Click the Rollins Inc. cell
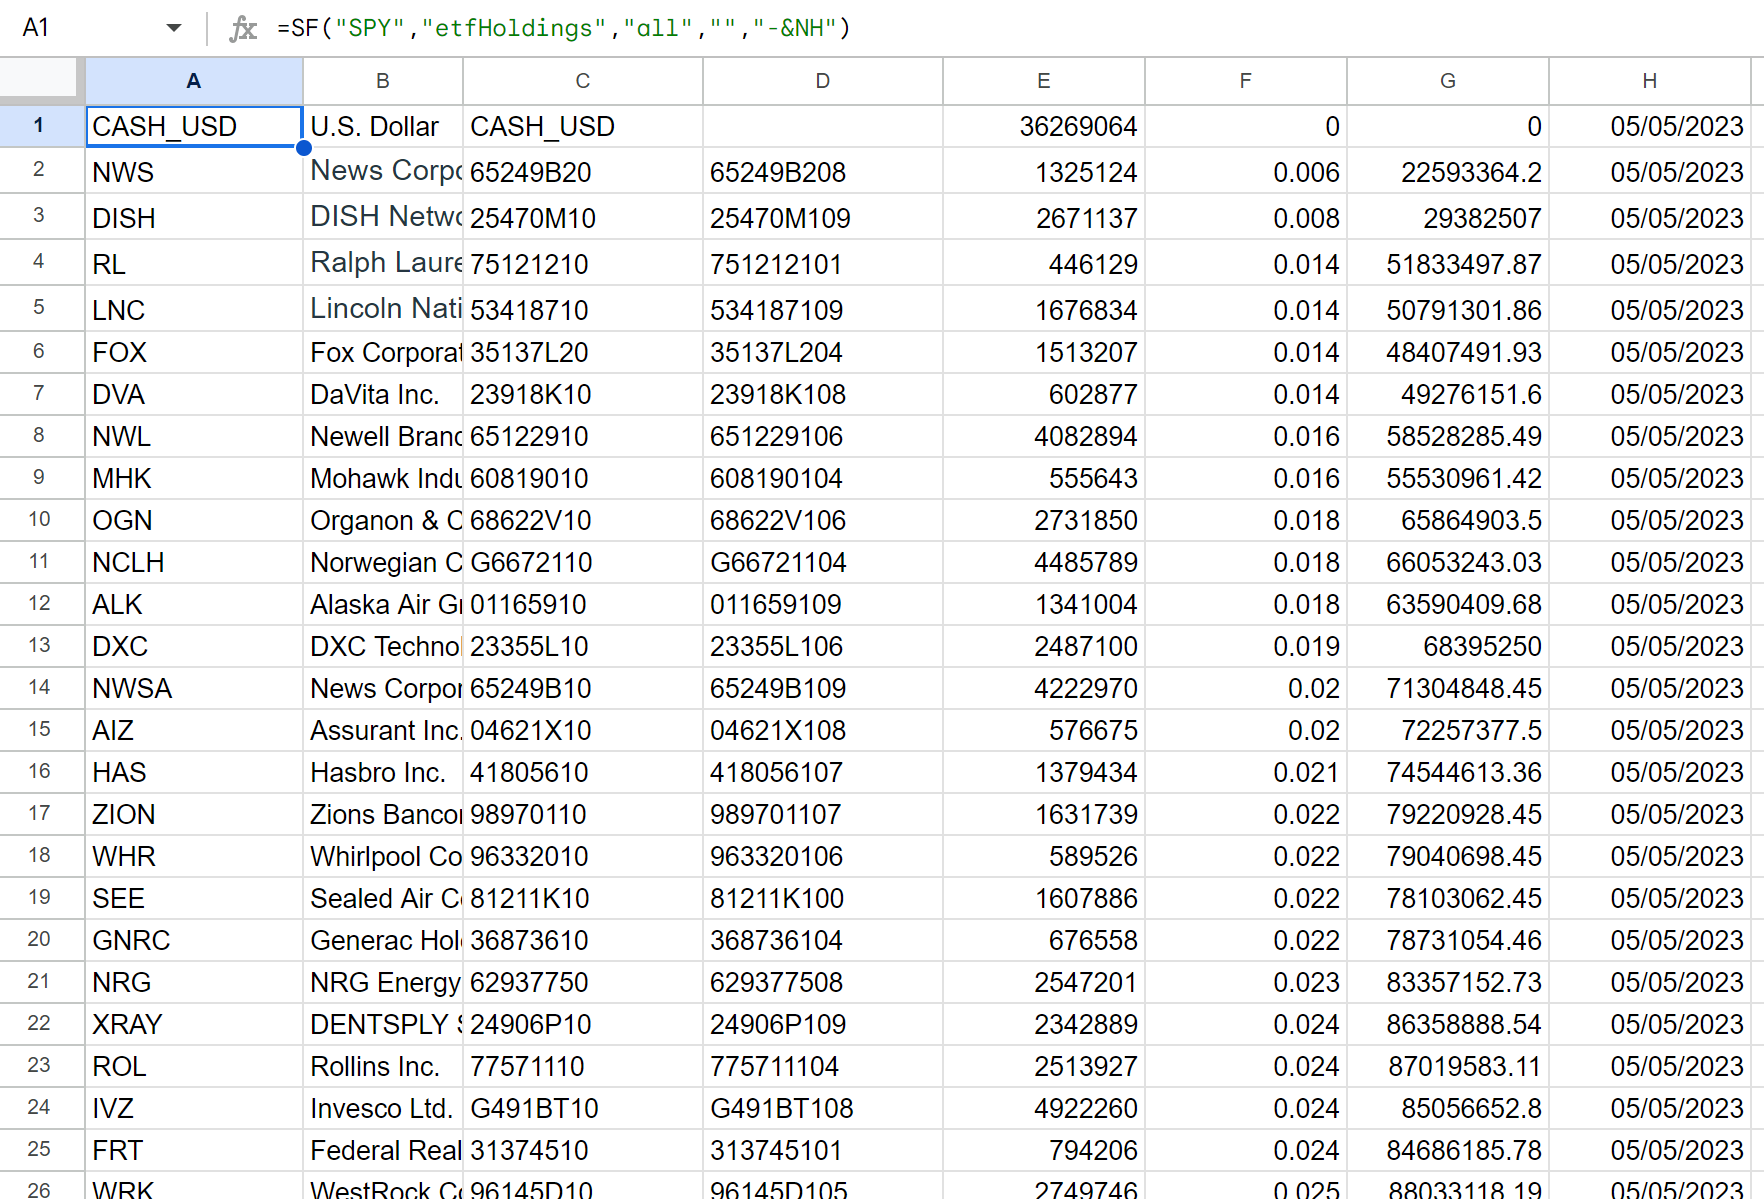Viewport: 1764px width, 1199px height. 383,1066
